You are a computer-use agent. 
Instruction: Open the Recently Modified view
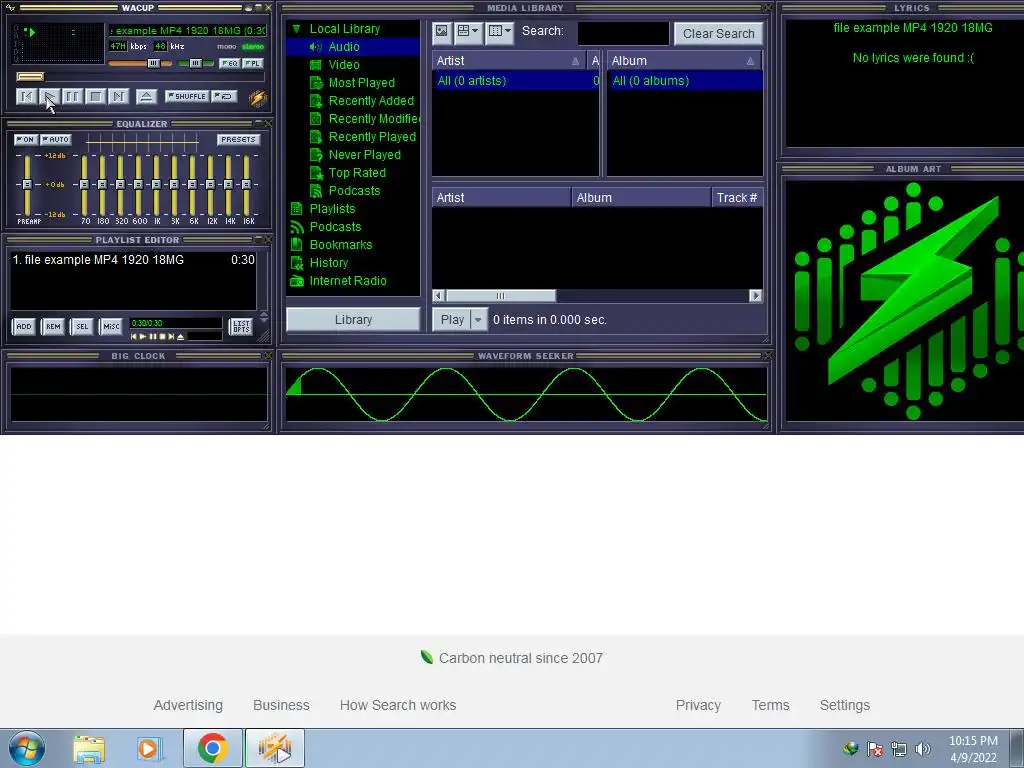tap(374, 119)
